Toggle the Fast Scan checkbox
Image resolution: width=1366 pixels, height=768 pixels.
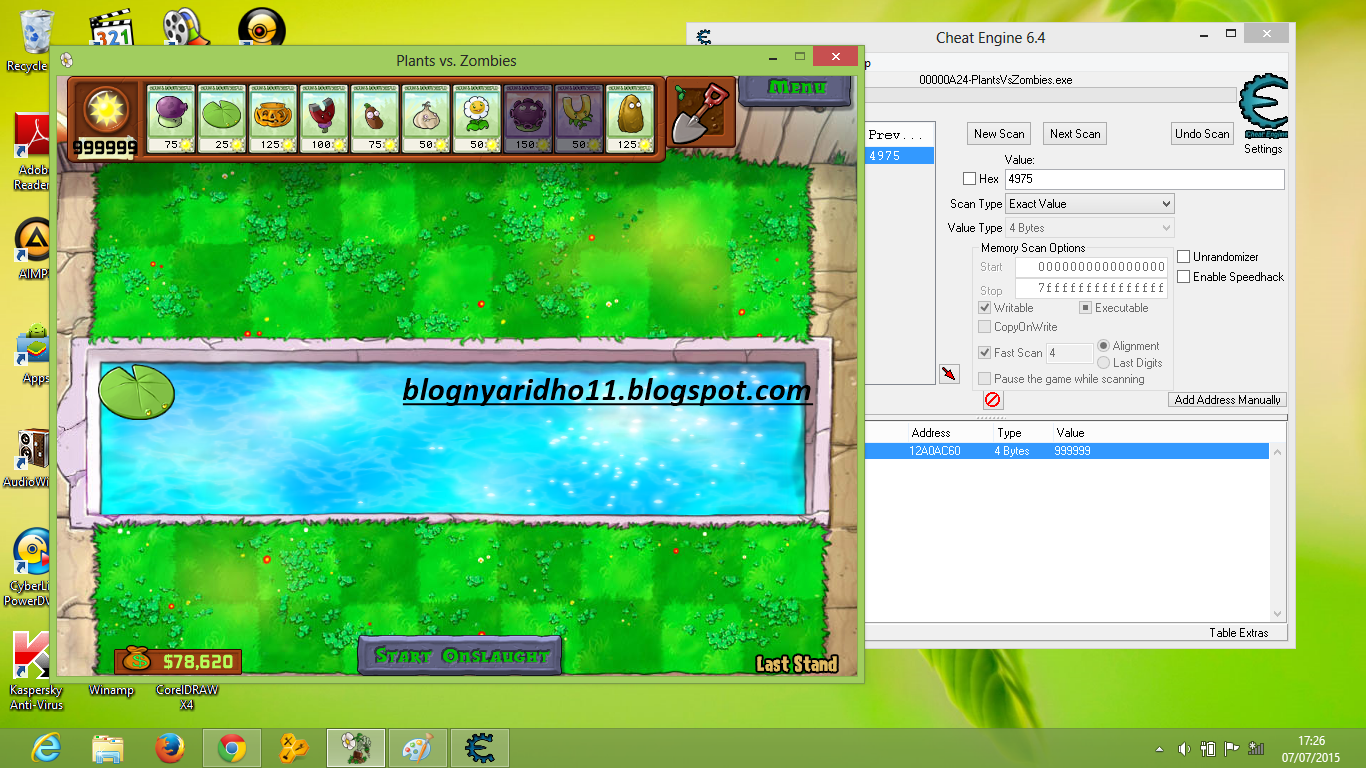[x=985, y=352]
